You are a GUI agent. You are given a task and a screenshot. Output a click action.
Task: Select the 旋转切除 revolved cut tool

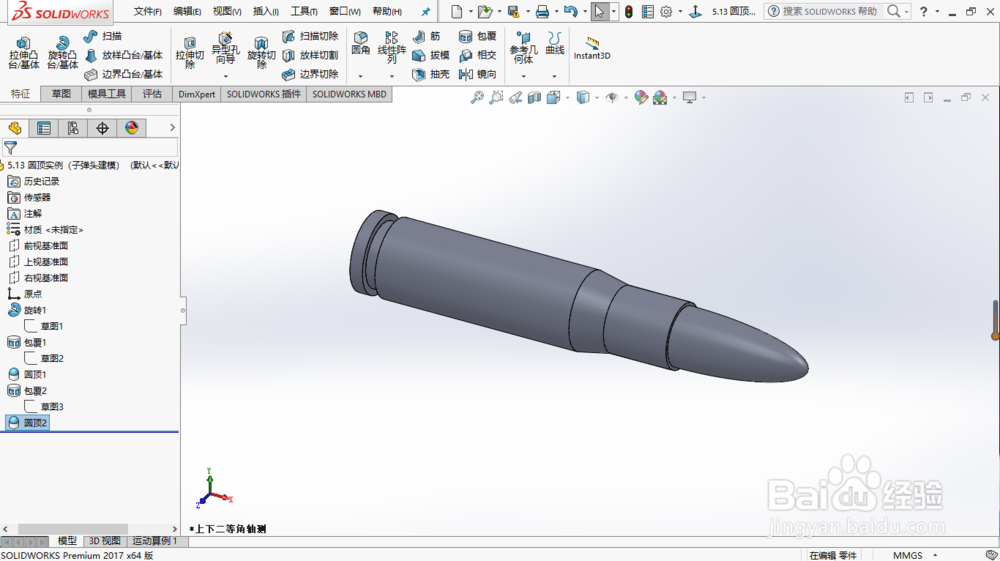261,52
